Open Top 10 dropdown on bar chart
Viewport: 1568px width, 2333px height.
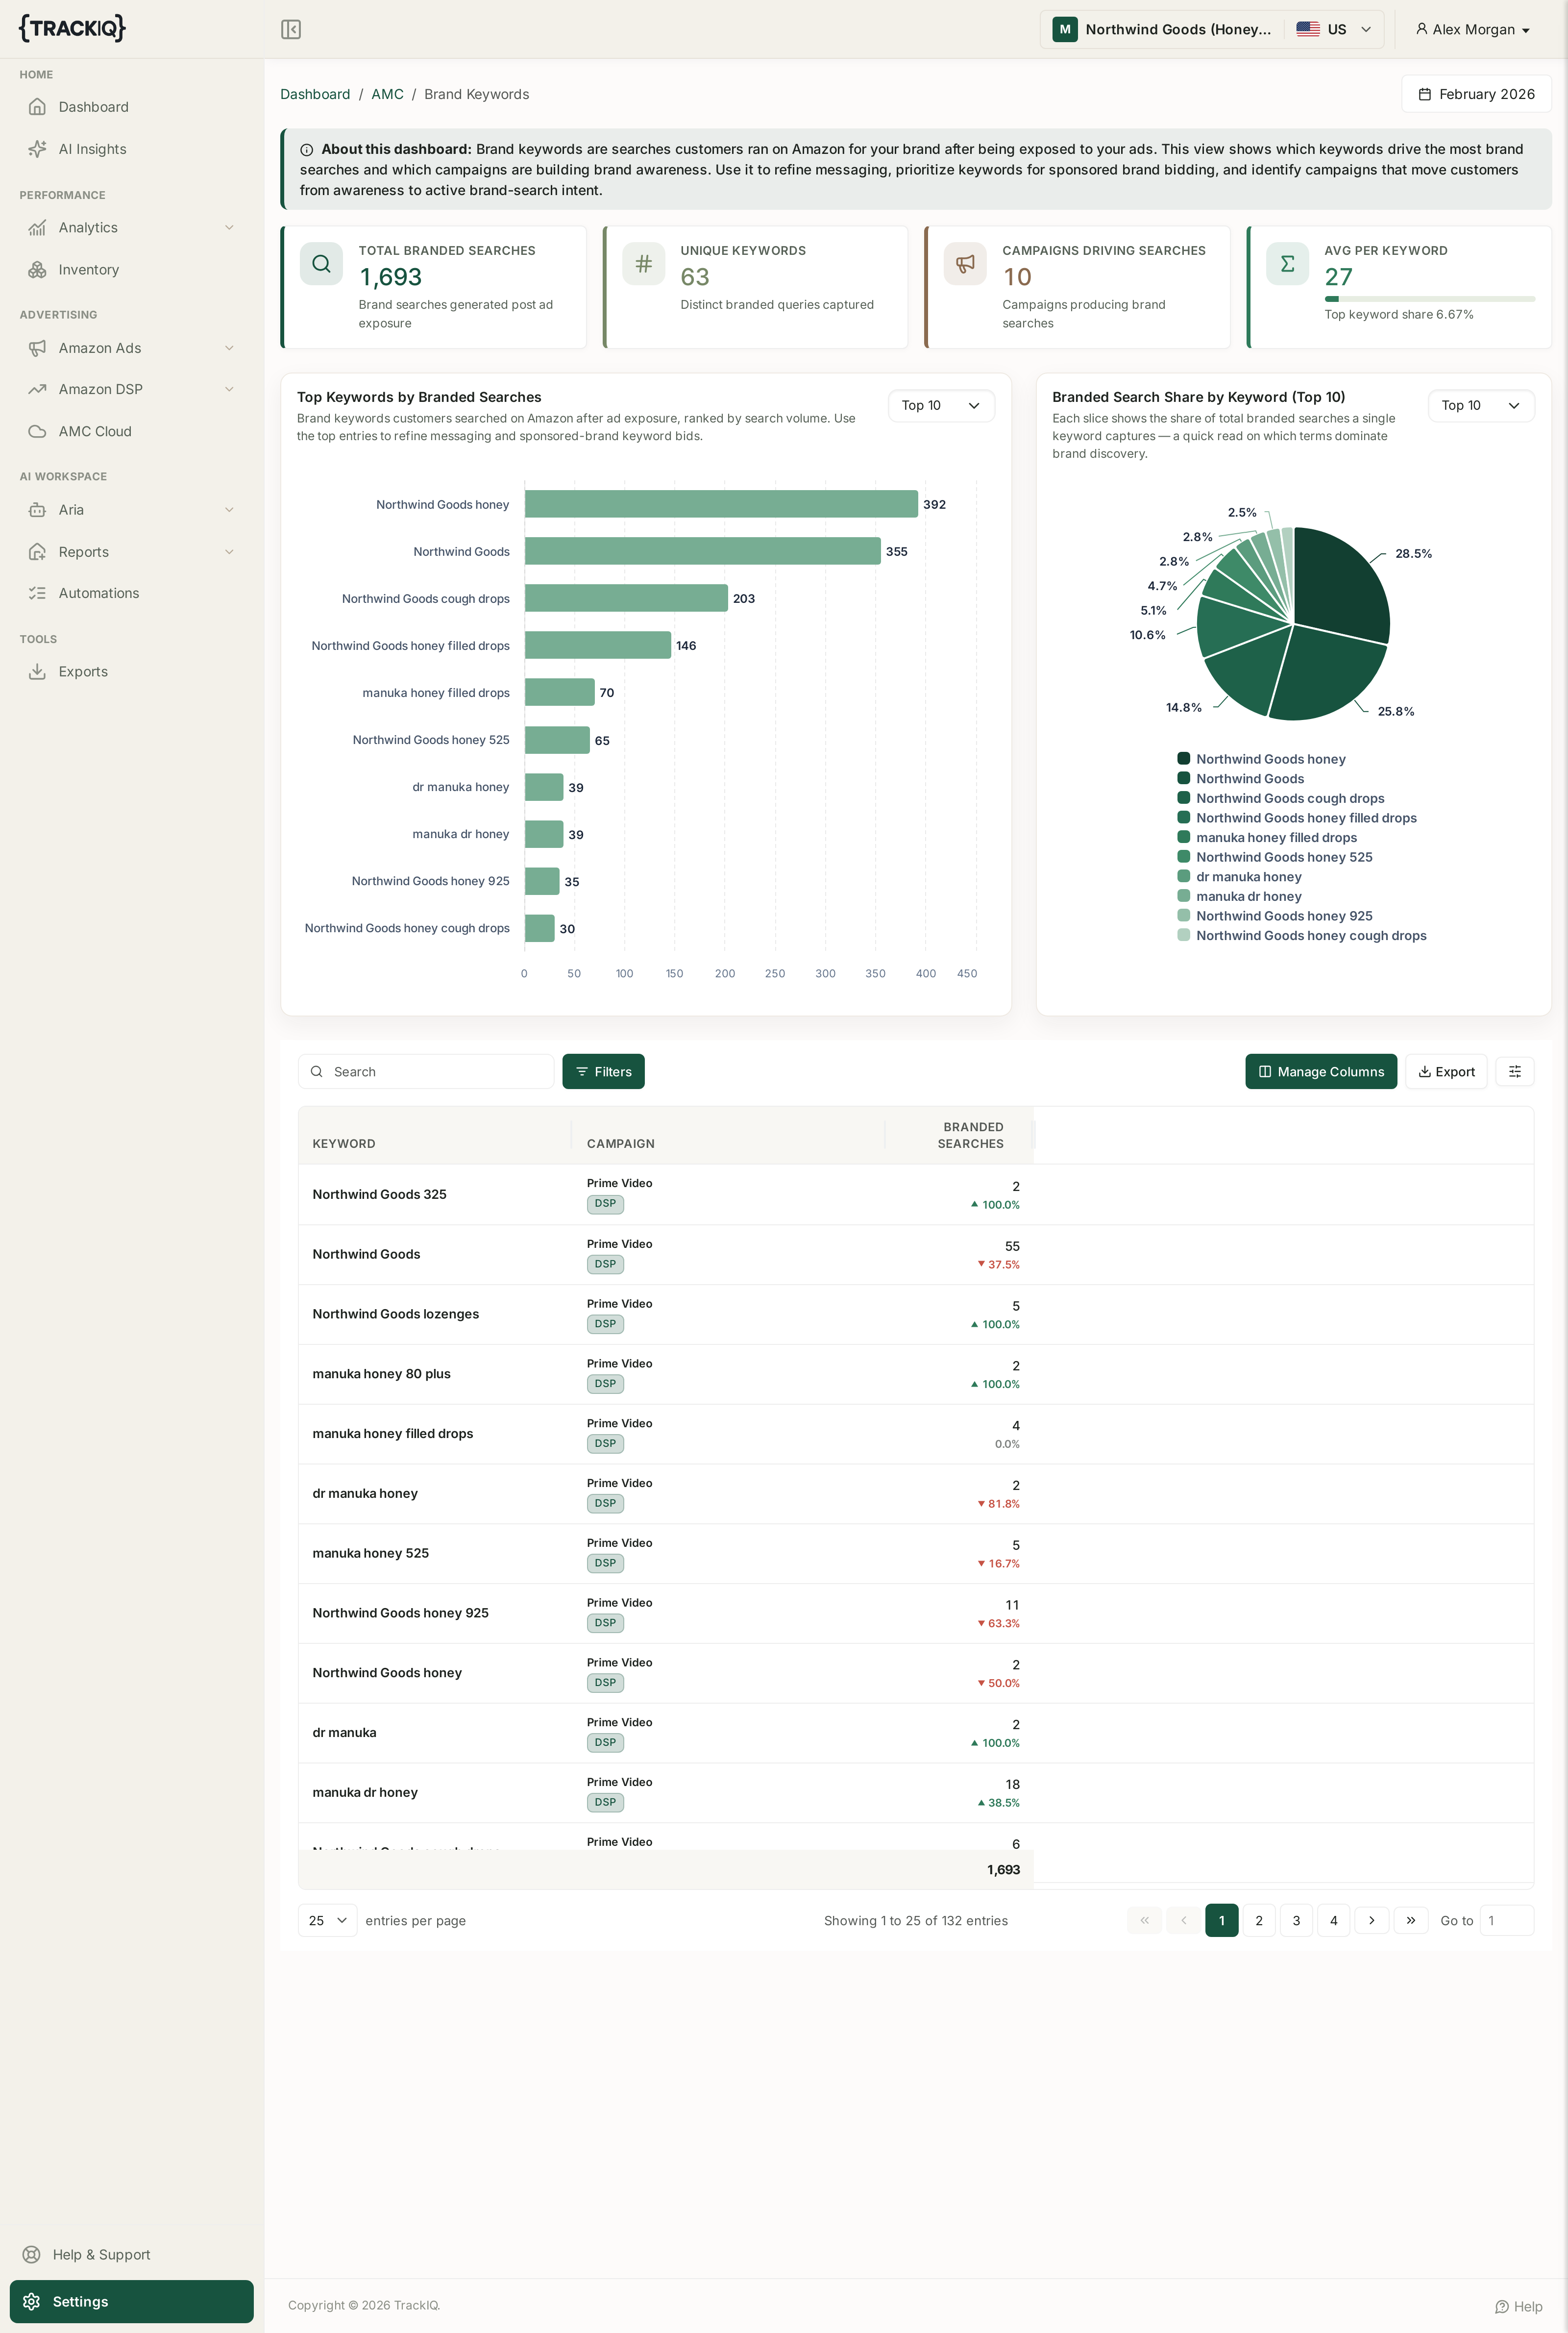tap(940, 405)
